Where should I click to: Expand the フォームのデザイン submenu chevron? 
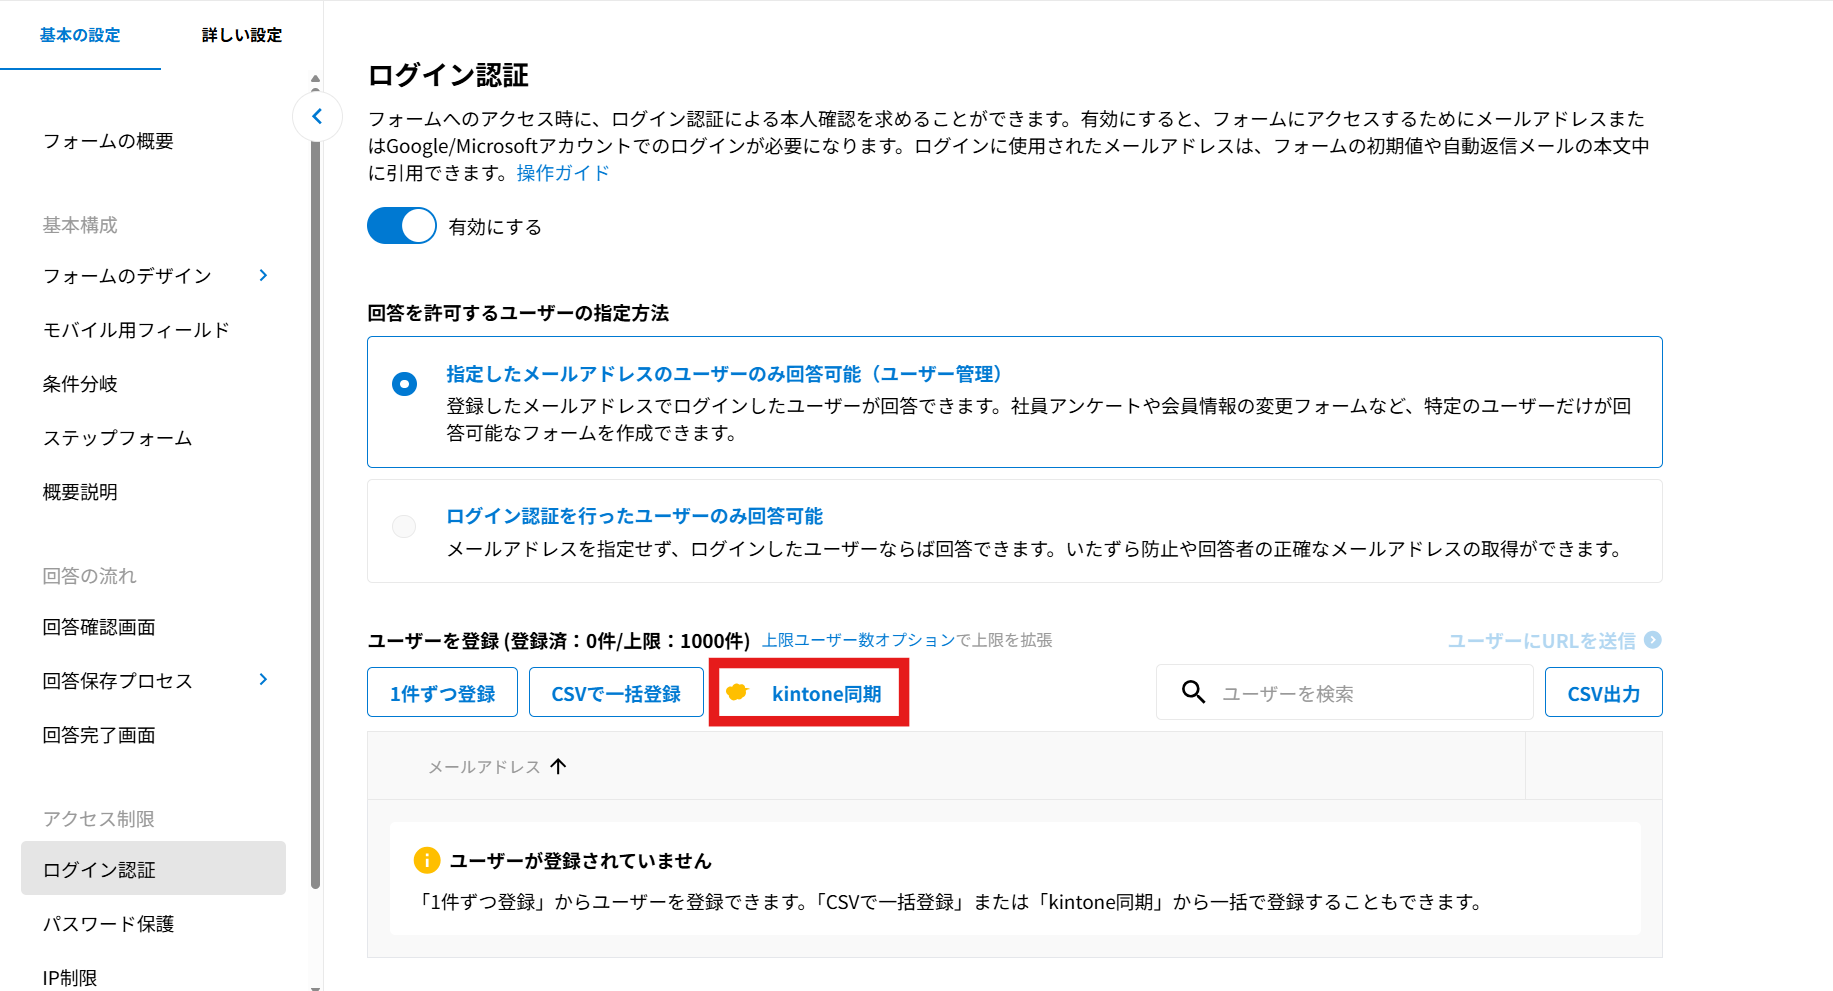tap(263, 275)
